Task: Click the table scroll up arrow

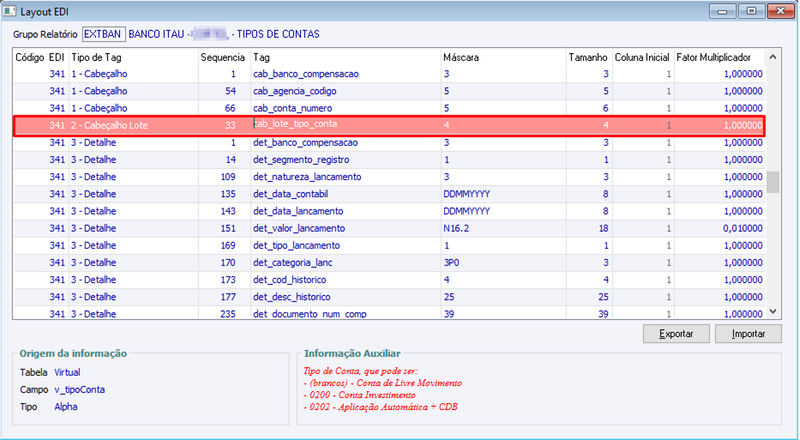Action: click(x=772, y=57)
